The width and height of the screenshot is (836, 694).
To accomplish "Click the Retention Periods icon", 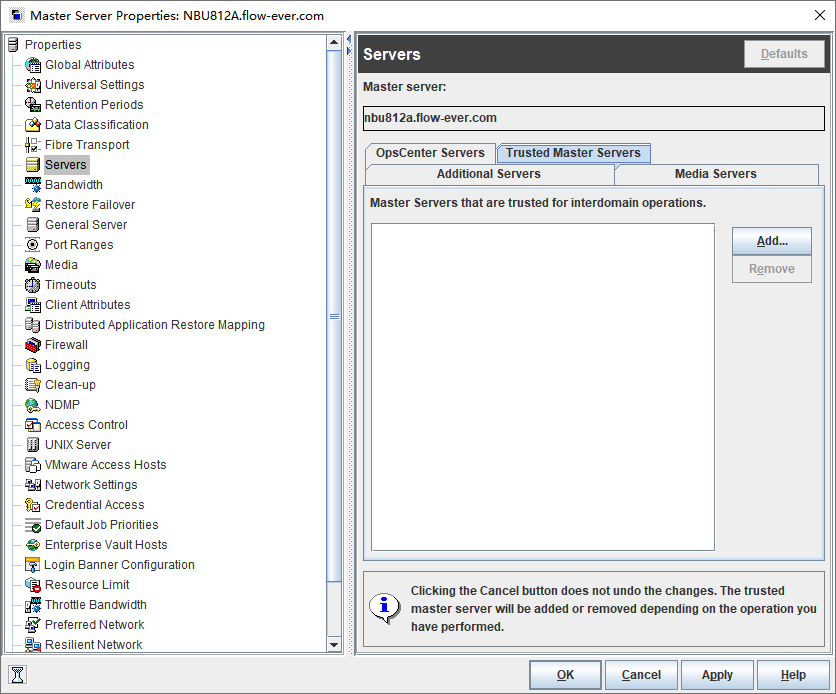I will [33, 105].
